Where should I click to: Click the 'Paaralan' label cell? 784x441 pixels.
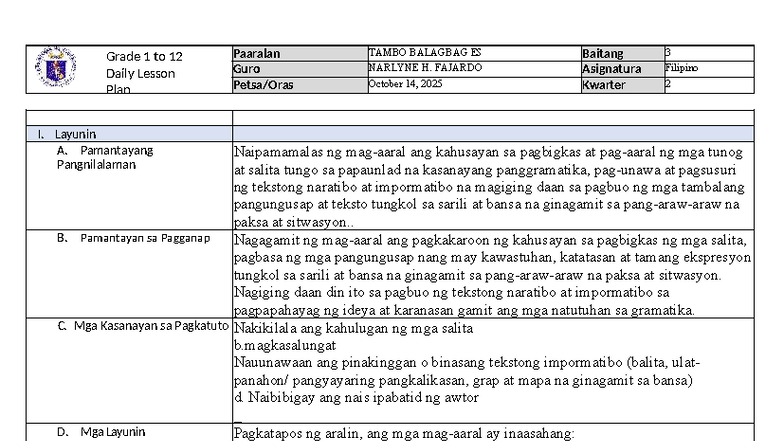pos(300,54)
